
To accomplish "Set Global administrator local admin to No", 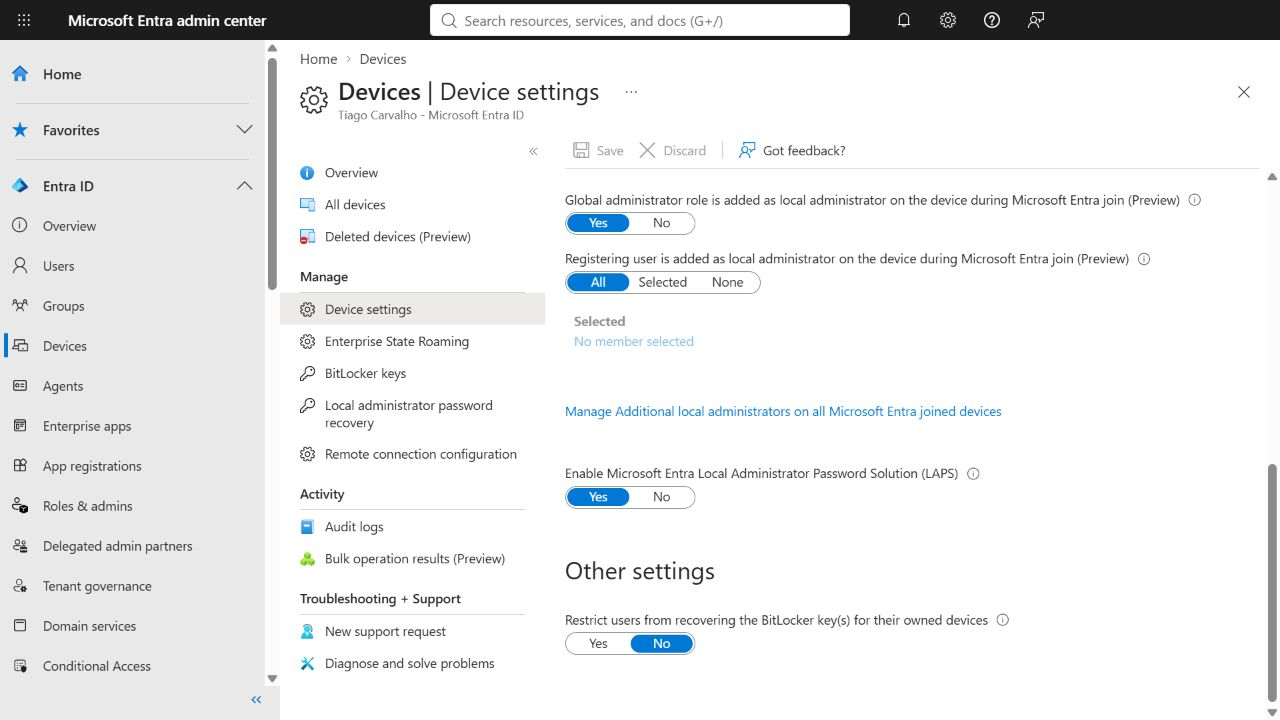I will click(x=661, y=223).
